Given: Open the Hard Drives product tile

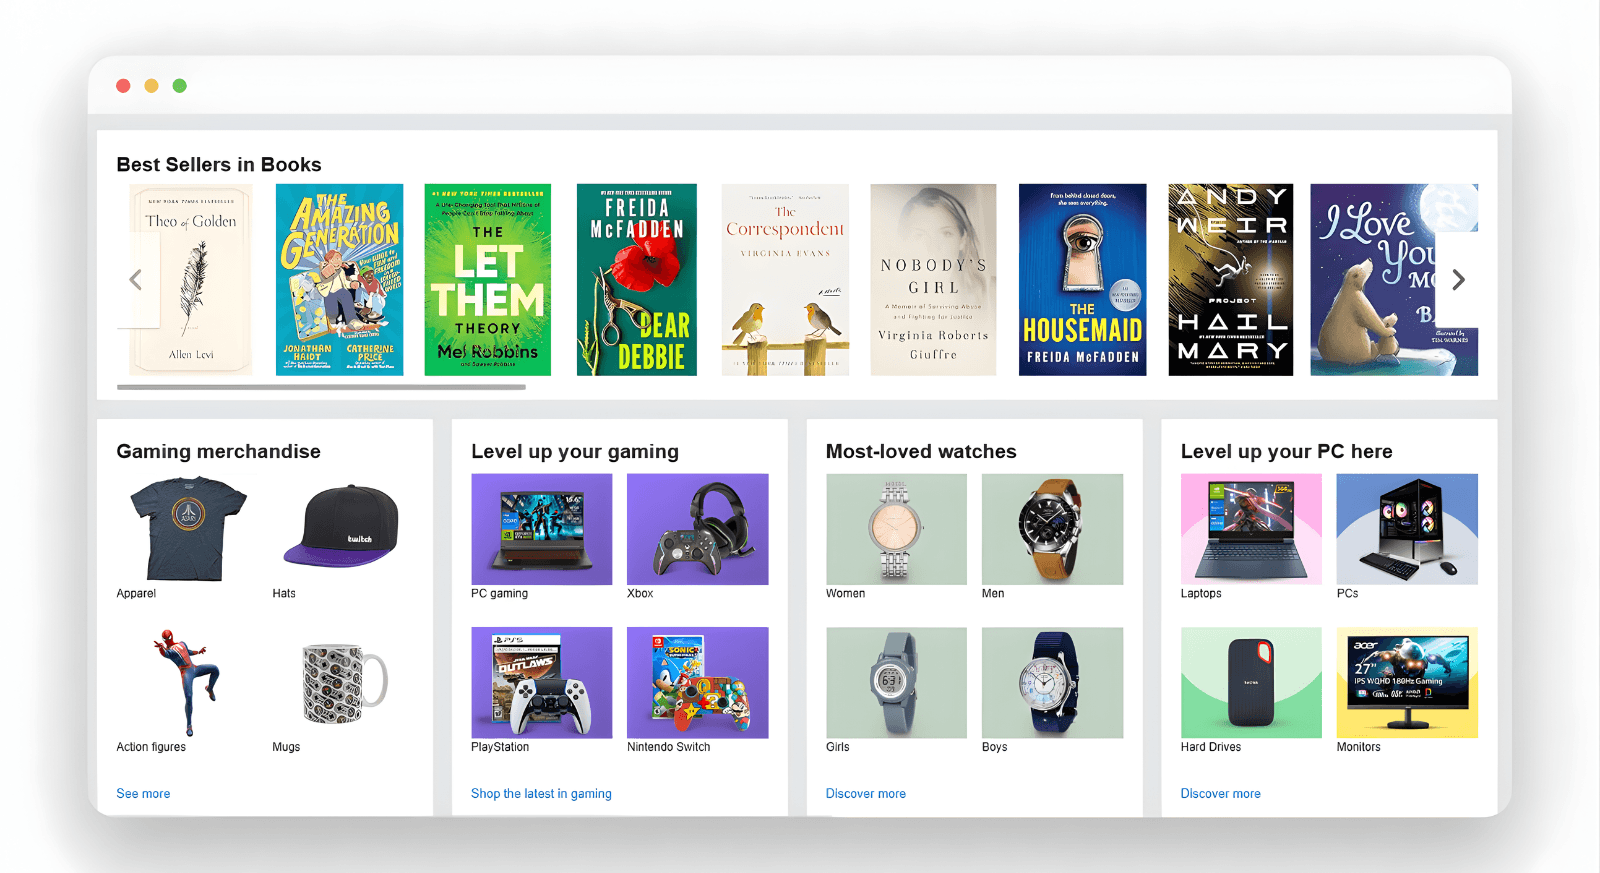Looking at the screenshot, I should (x=1250, y=683).
